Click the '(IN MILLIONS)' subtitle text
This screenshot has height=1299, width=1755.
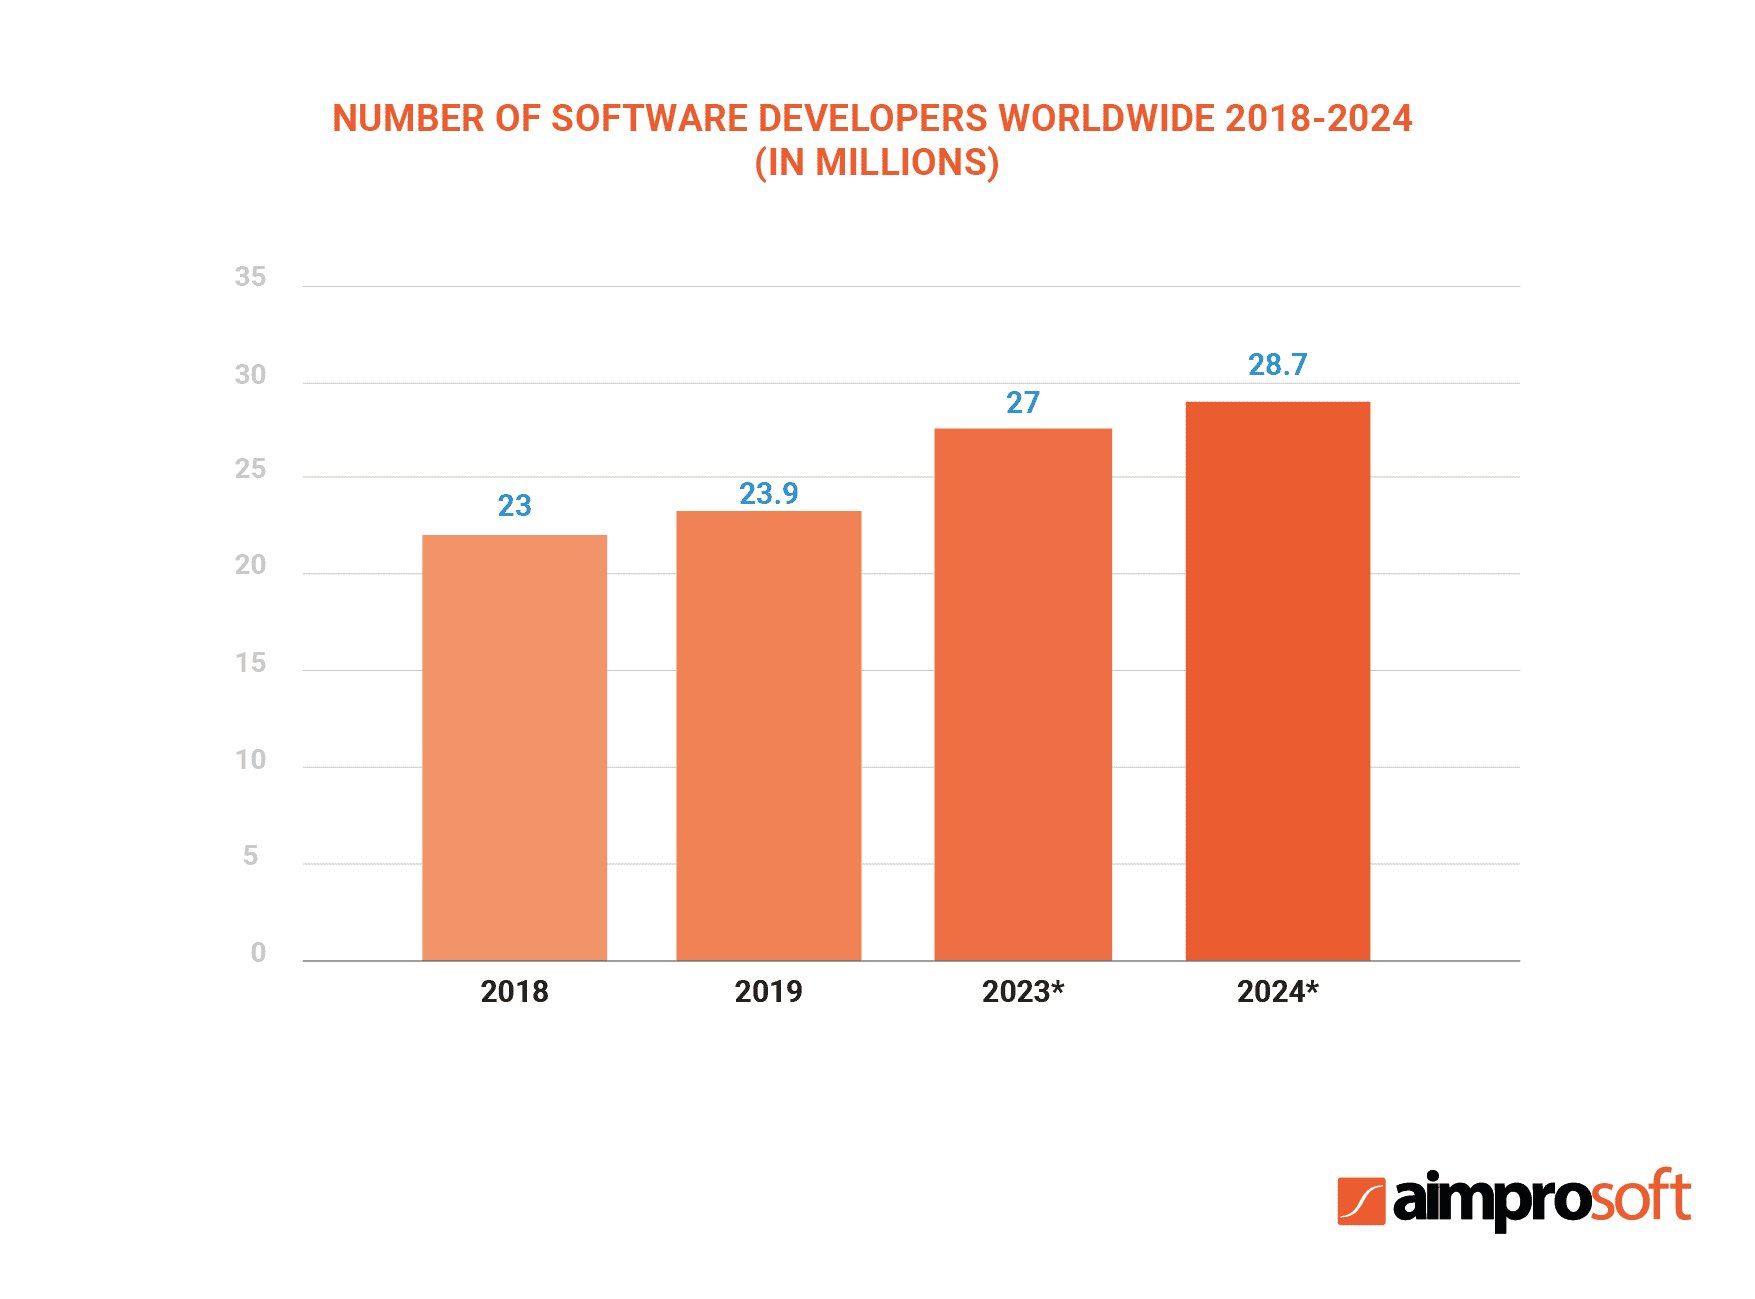[877, 163]
